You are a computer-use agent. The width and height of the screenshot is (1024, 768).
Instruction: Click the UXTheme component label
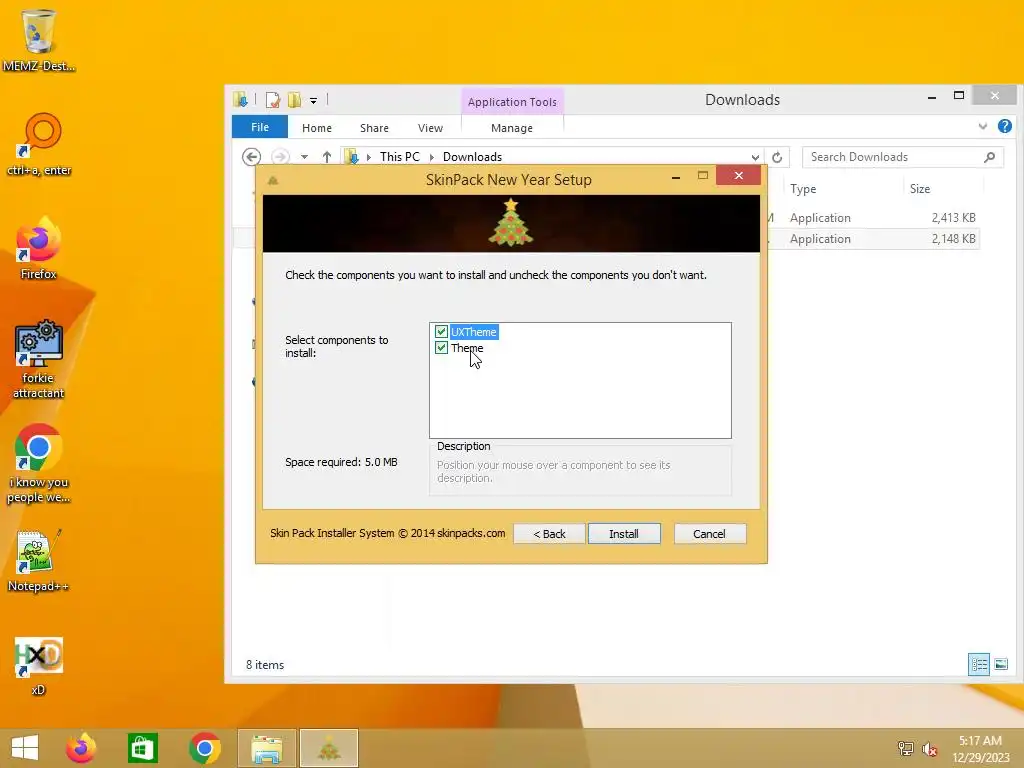(x=473, y=332)
